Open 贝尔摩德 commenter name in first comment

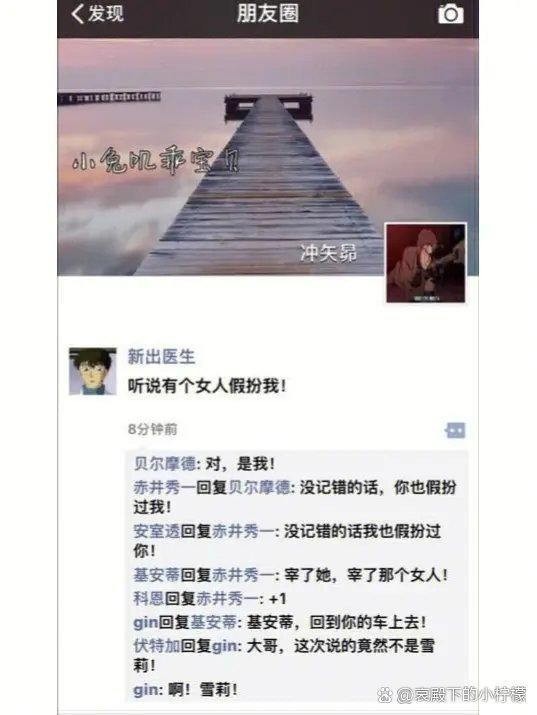coord(165,464)
